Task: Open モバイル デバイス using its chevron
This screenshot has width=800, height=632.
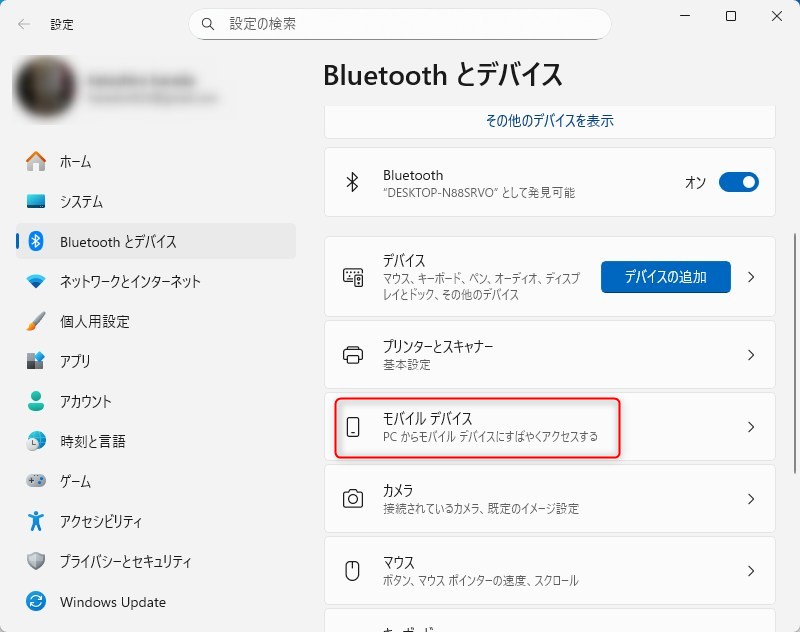Action: [752, 427]
